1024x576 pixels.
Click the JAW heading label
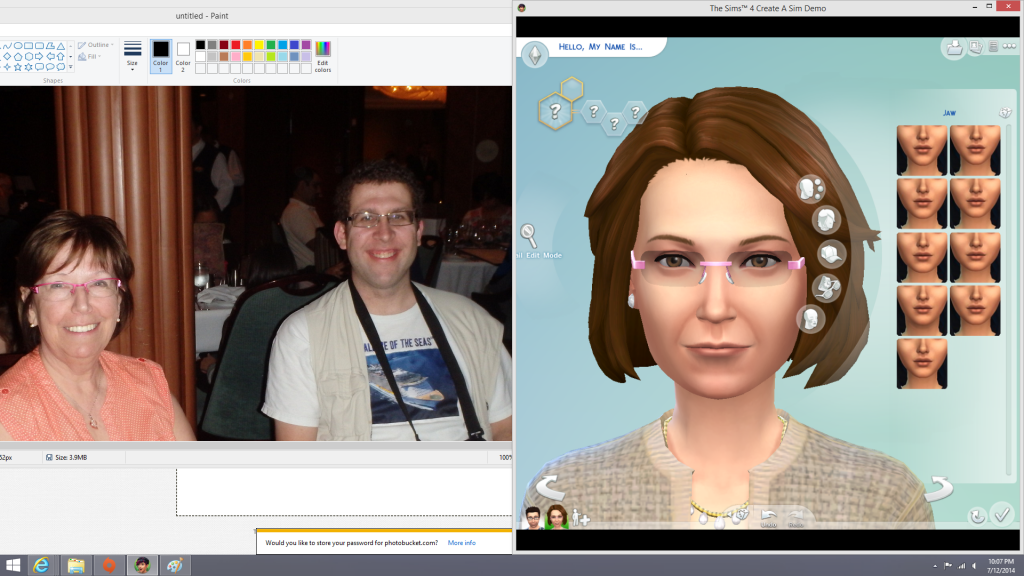point(949,113)
